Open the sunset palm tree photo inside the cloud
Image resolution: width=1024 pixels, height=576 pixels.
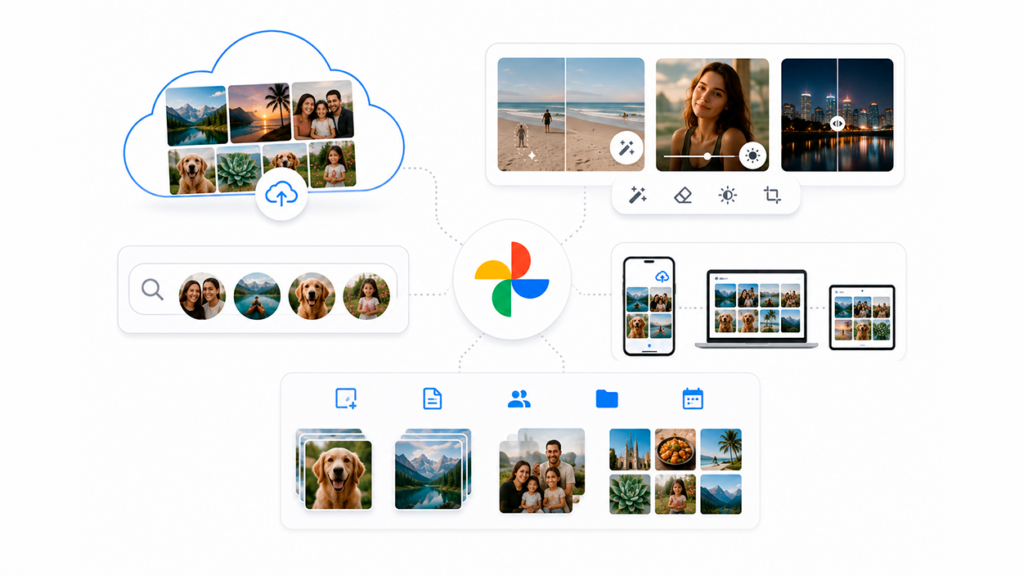[259, 112]
